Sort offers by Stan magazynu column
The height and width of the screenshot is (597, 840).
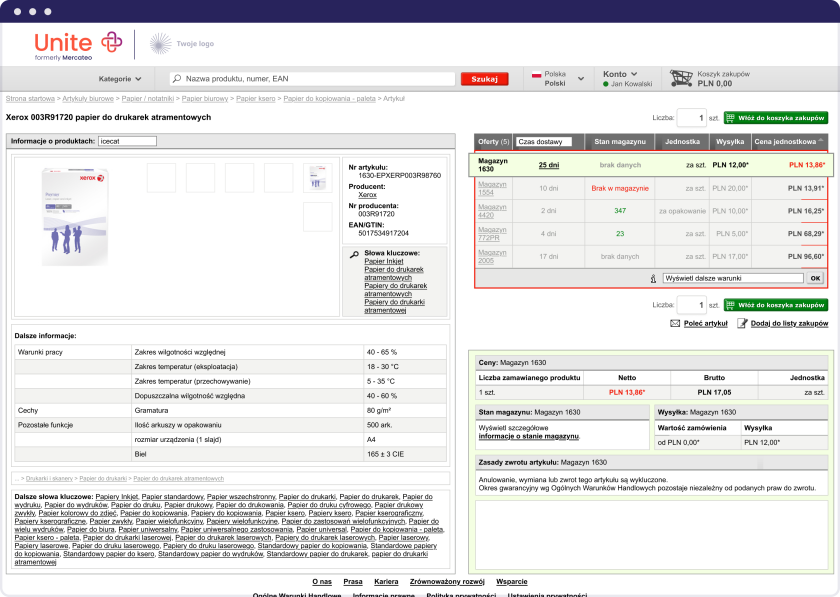(620, 142)
